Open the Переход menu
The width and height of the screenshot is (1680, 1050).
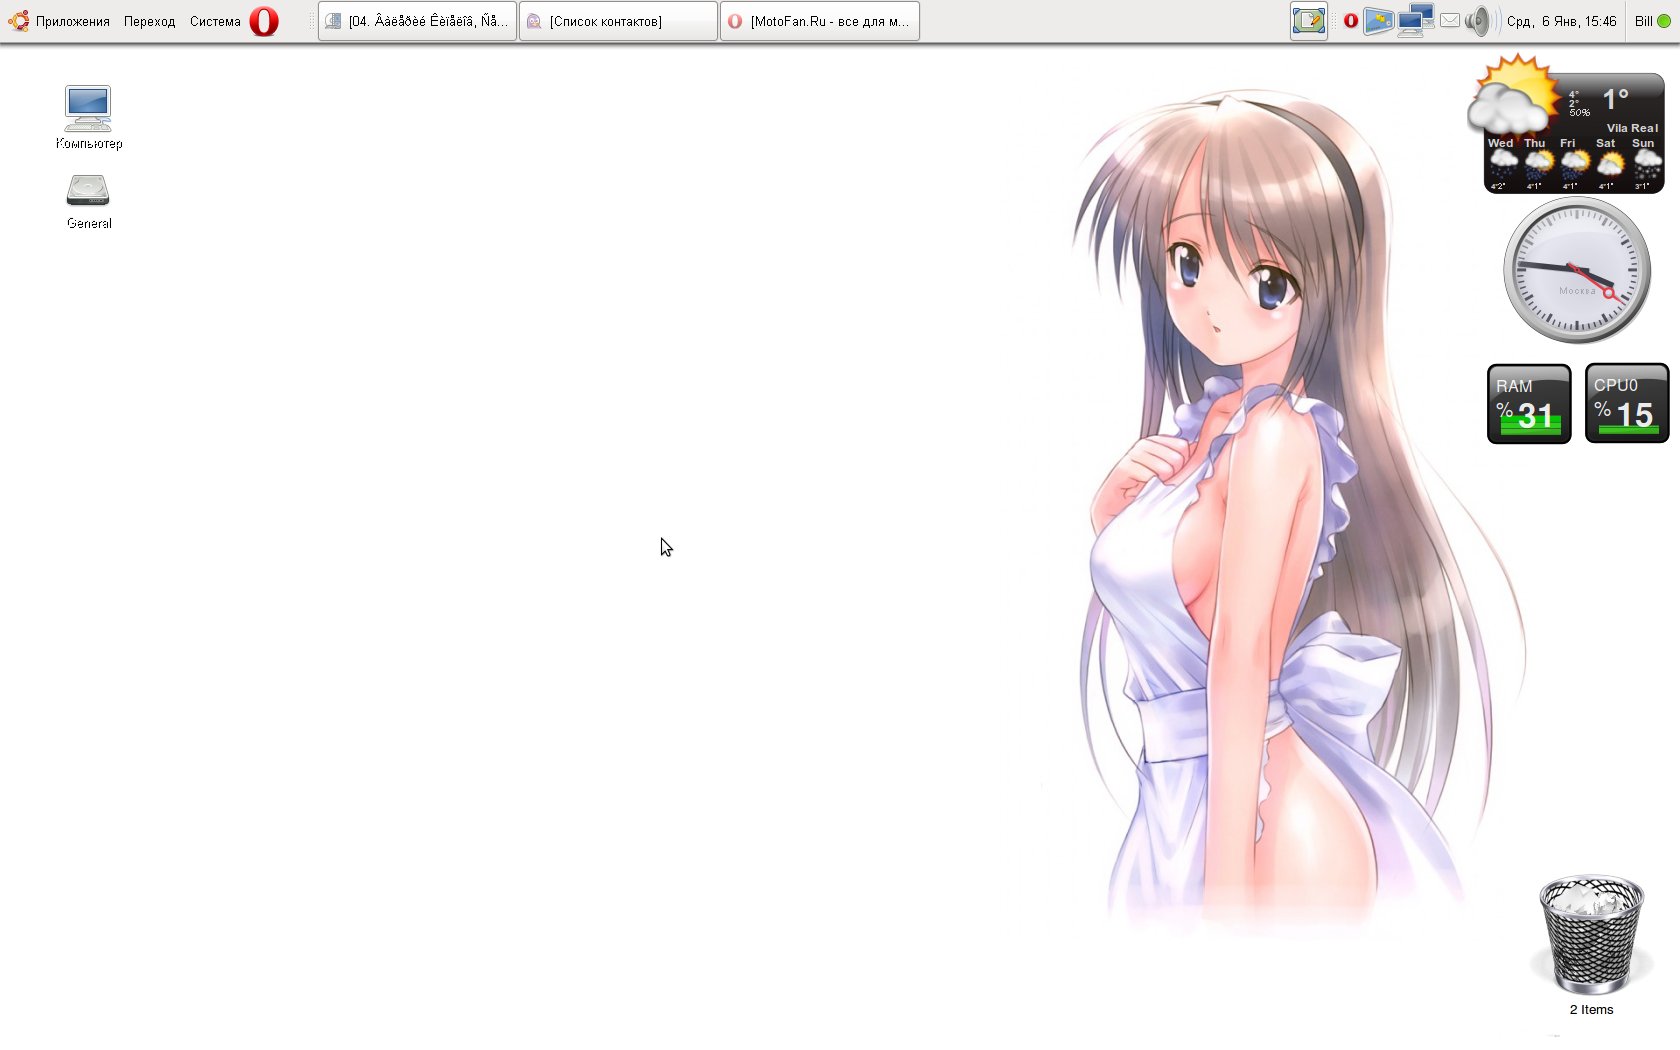coord(149,21)
